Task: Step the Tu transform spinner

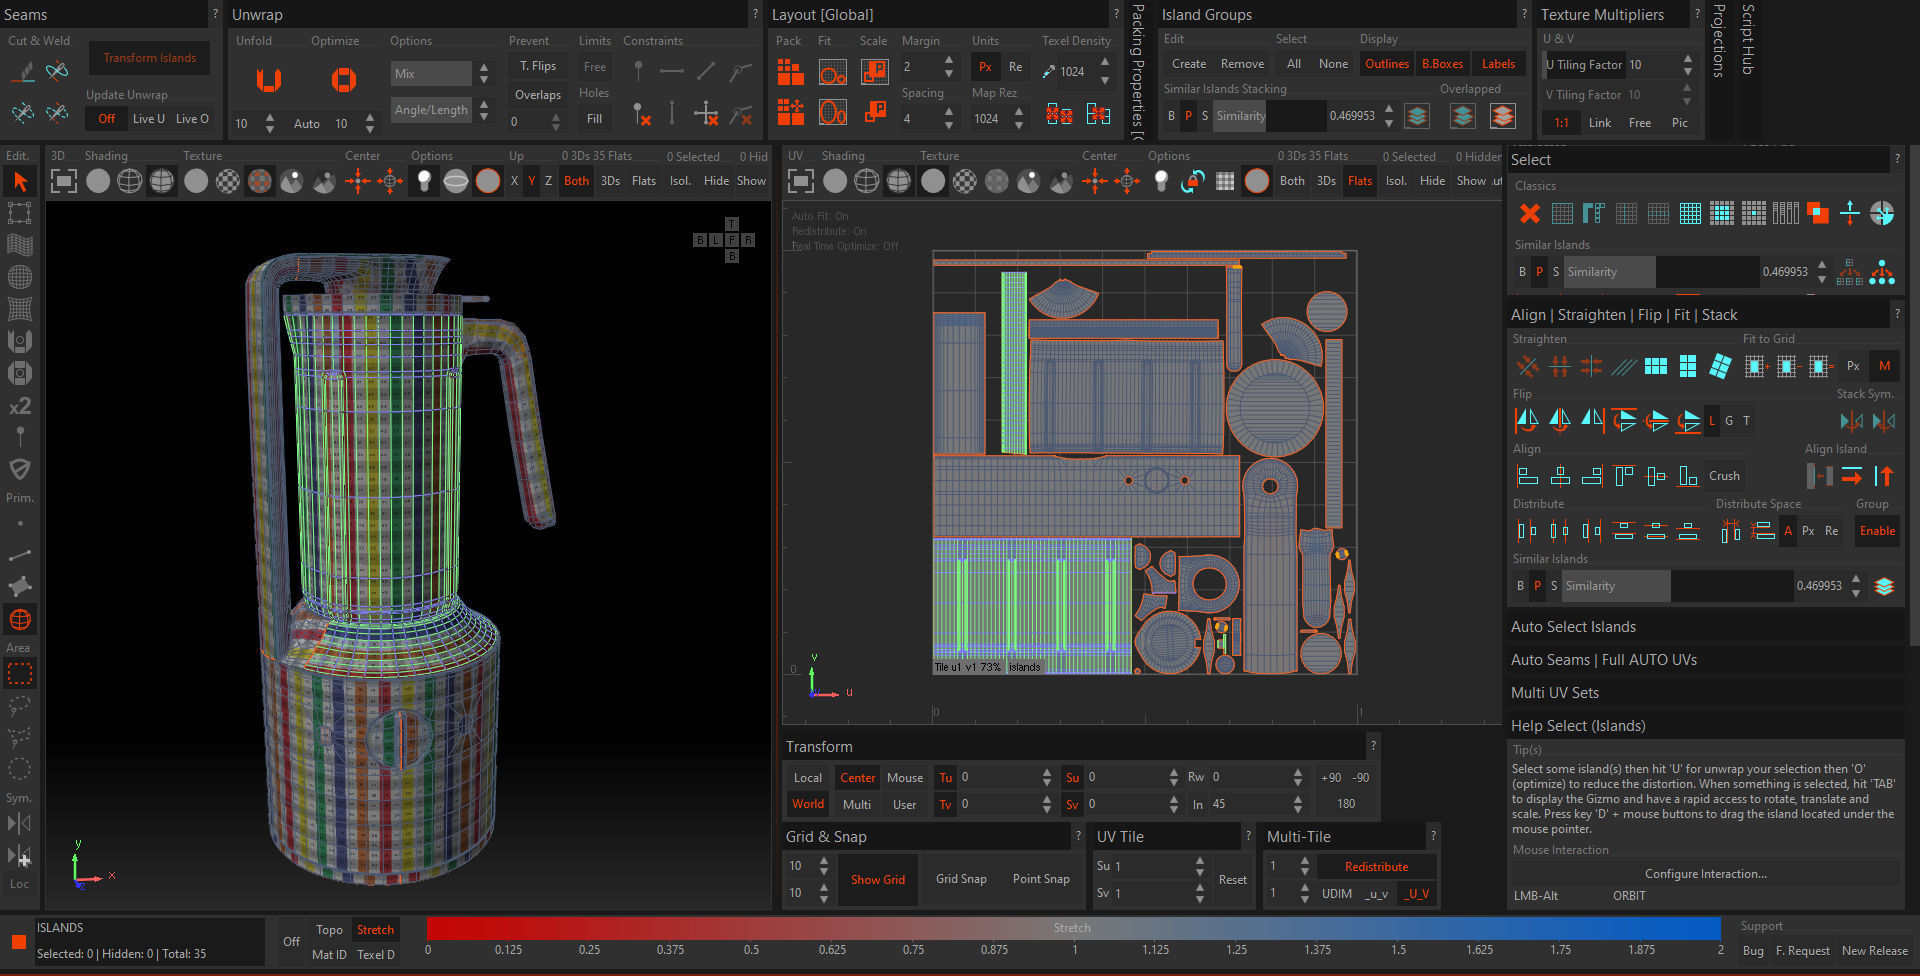Action: pyautogui.click(x=1047, y=777)
